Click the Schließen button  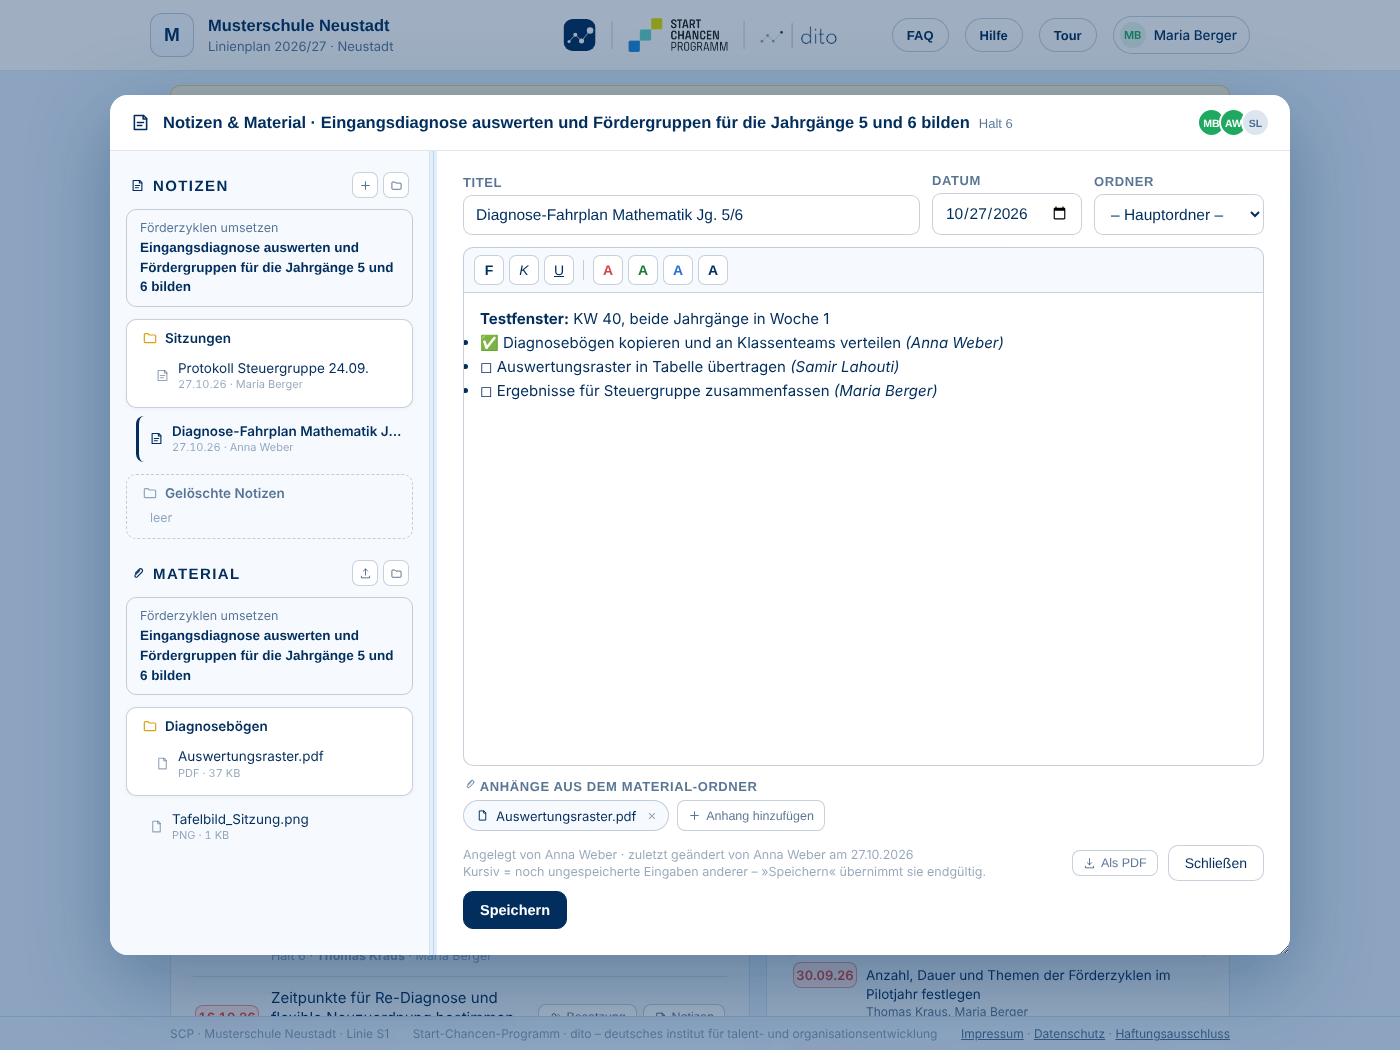[1216, 863]
